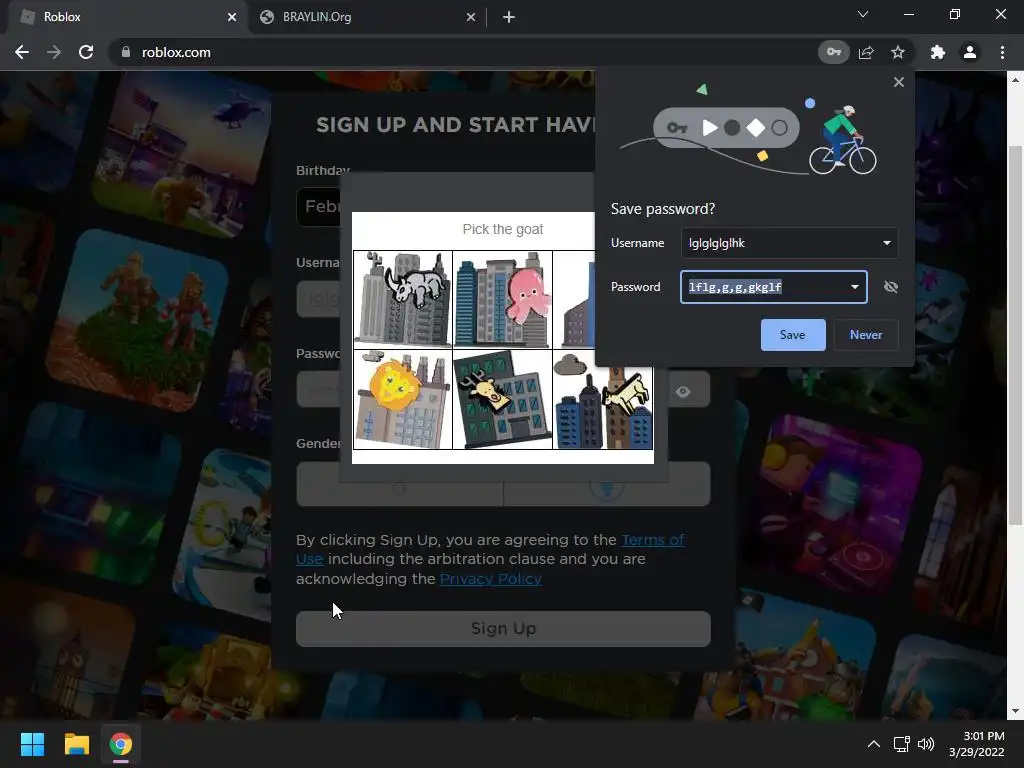This screenshot has width=1024, height=768.
Task: Click the Chrome taskbar icon
Action: (121, 744)
